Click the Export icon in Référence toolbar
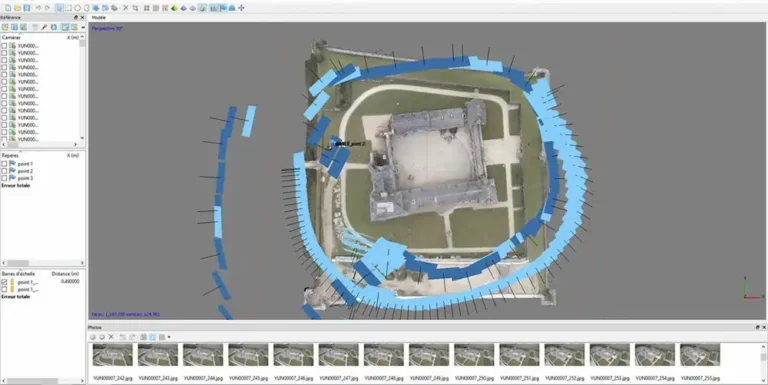This screenshot has height=385, width=768. (14, 27)
